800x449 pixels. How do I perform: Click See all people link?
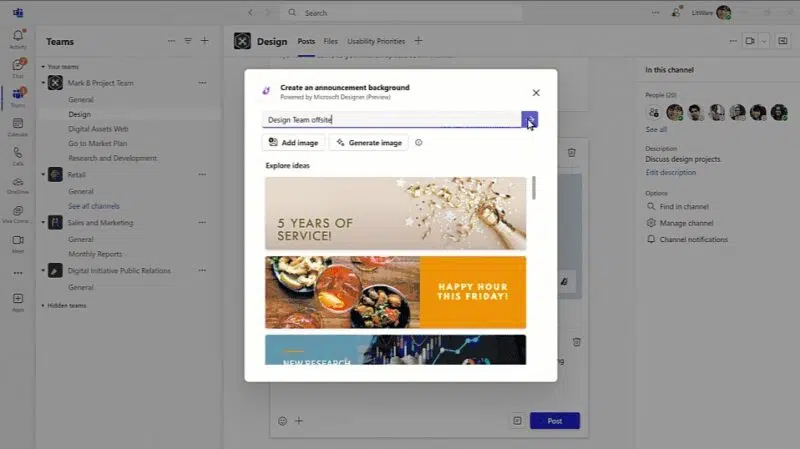click(x=656, y=130)
